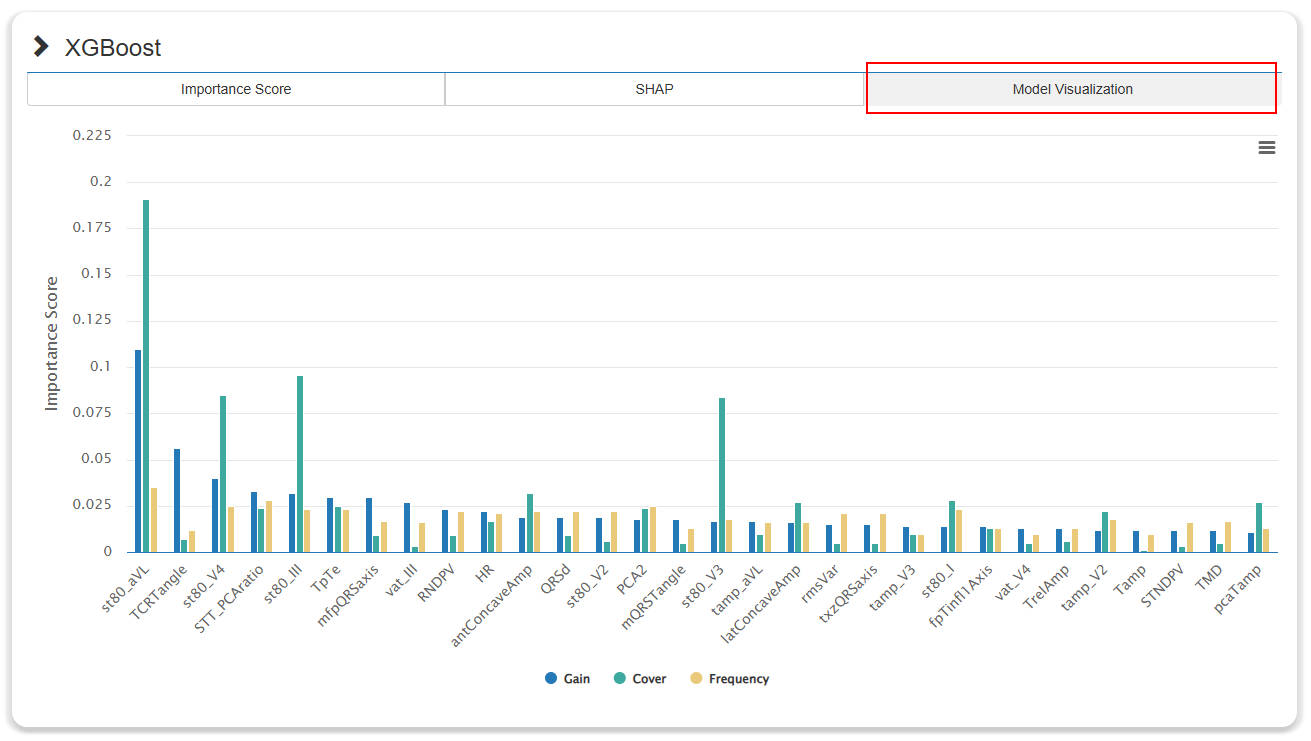The height and width of the screenshot is (741, 1311).
Task: Select the green Cover bar for st80_III
Action: 300,463
